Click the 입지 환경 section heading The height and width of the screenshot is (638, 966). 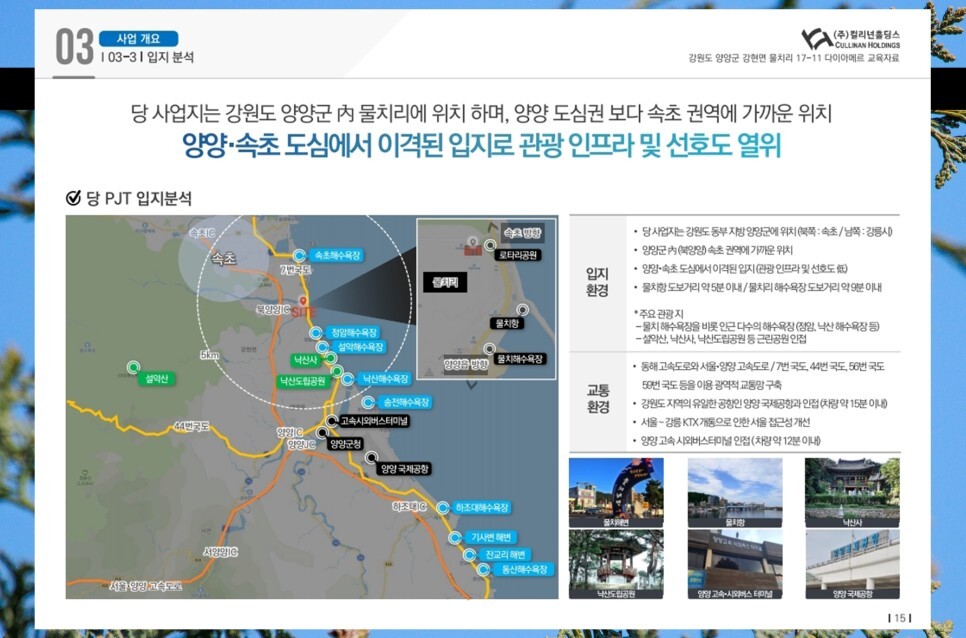pyautogui.click(x=597, y=282)
